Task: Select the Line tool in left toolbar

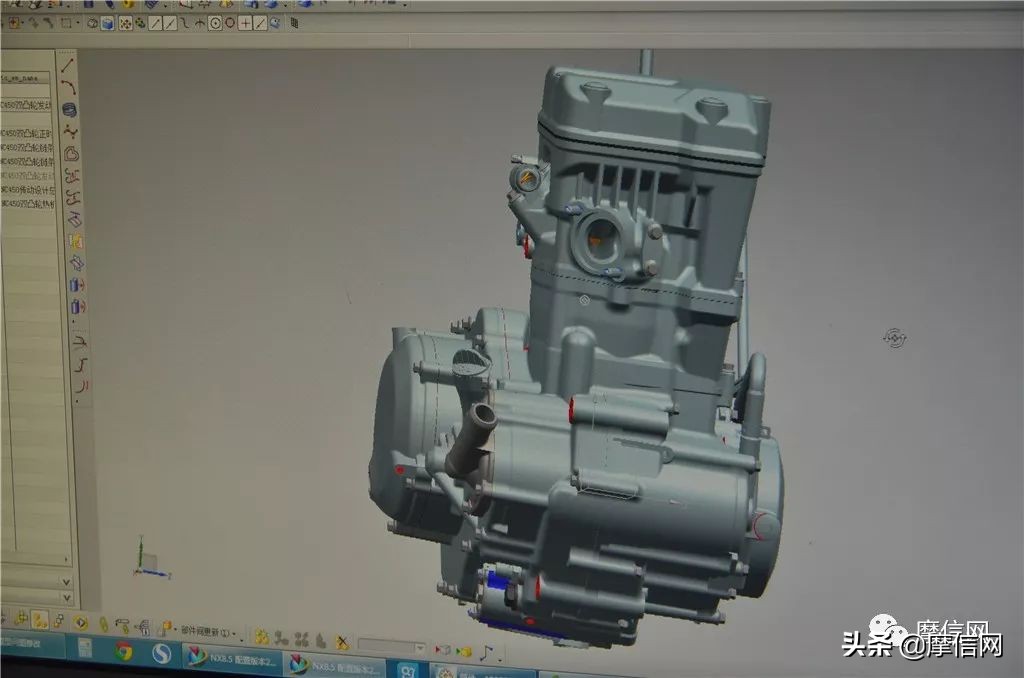Action: tap(68, 67)
